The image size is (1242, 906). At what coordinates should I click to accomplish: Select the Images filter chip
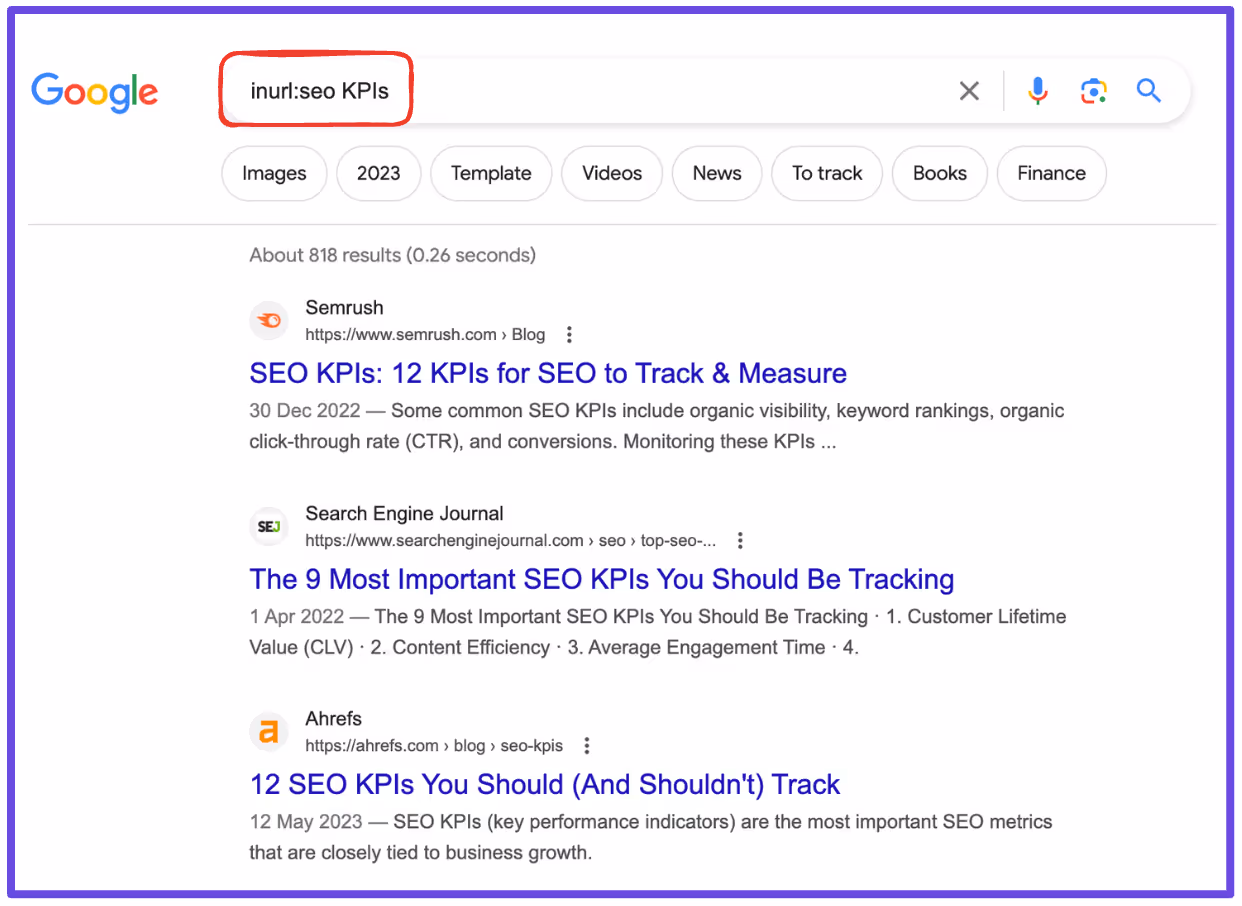pos(274,173)
